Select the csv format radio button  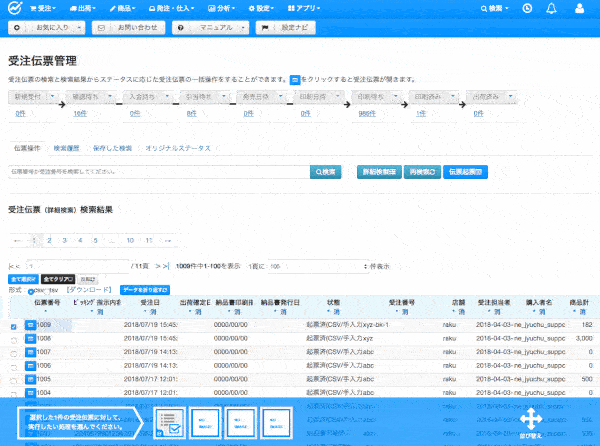click(31, 291)
